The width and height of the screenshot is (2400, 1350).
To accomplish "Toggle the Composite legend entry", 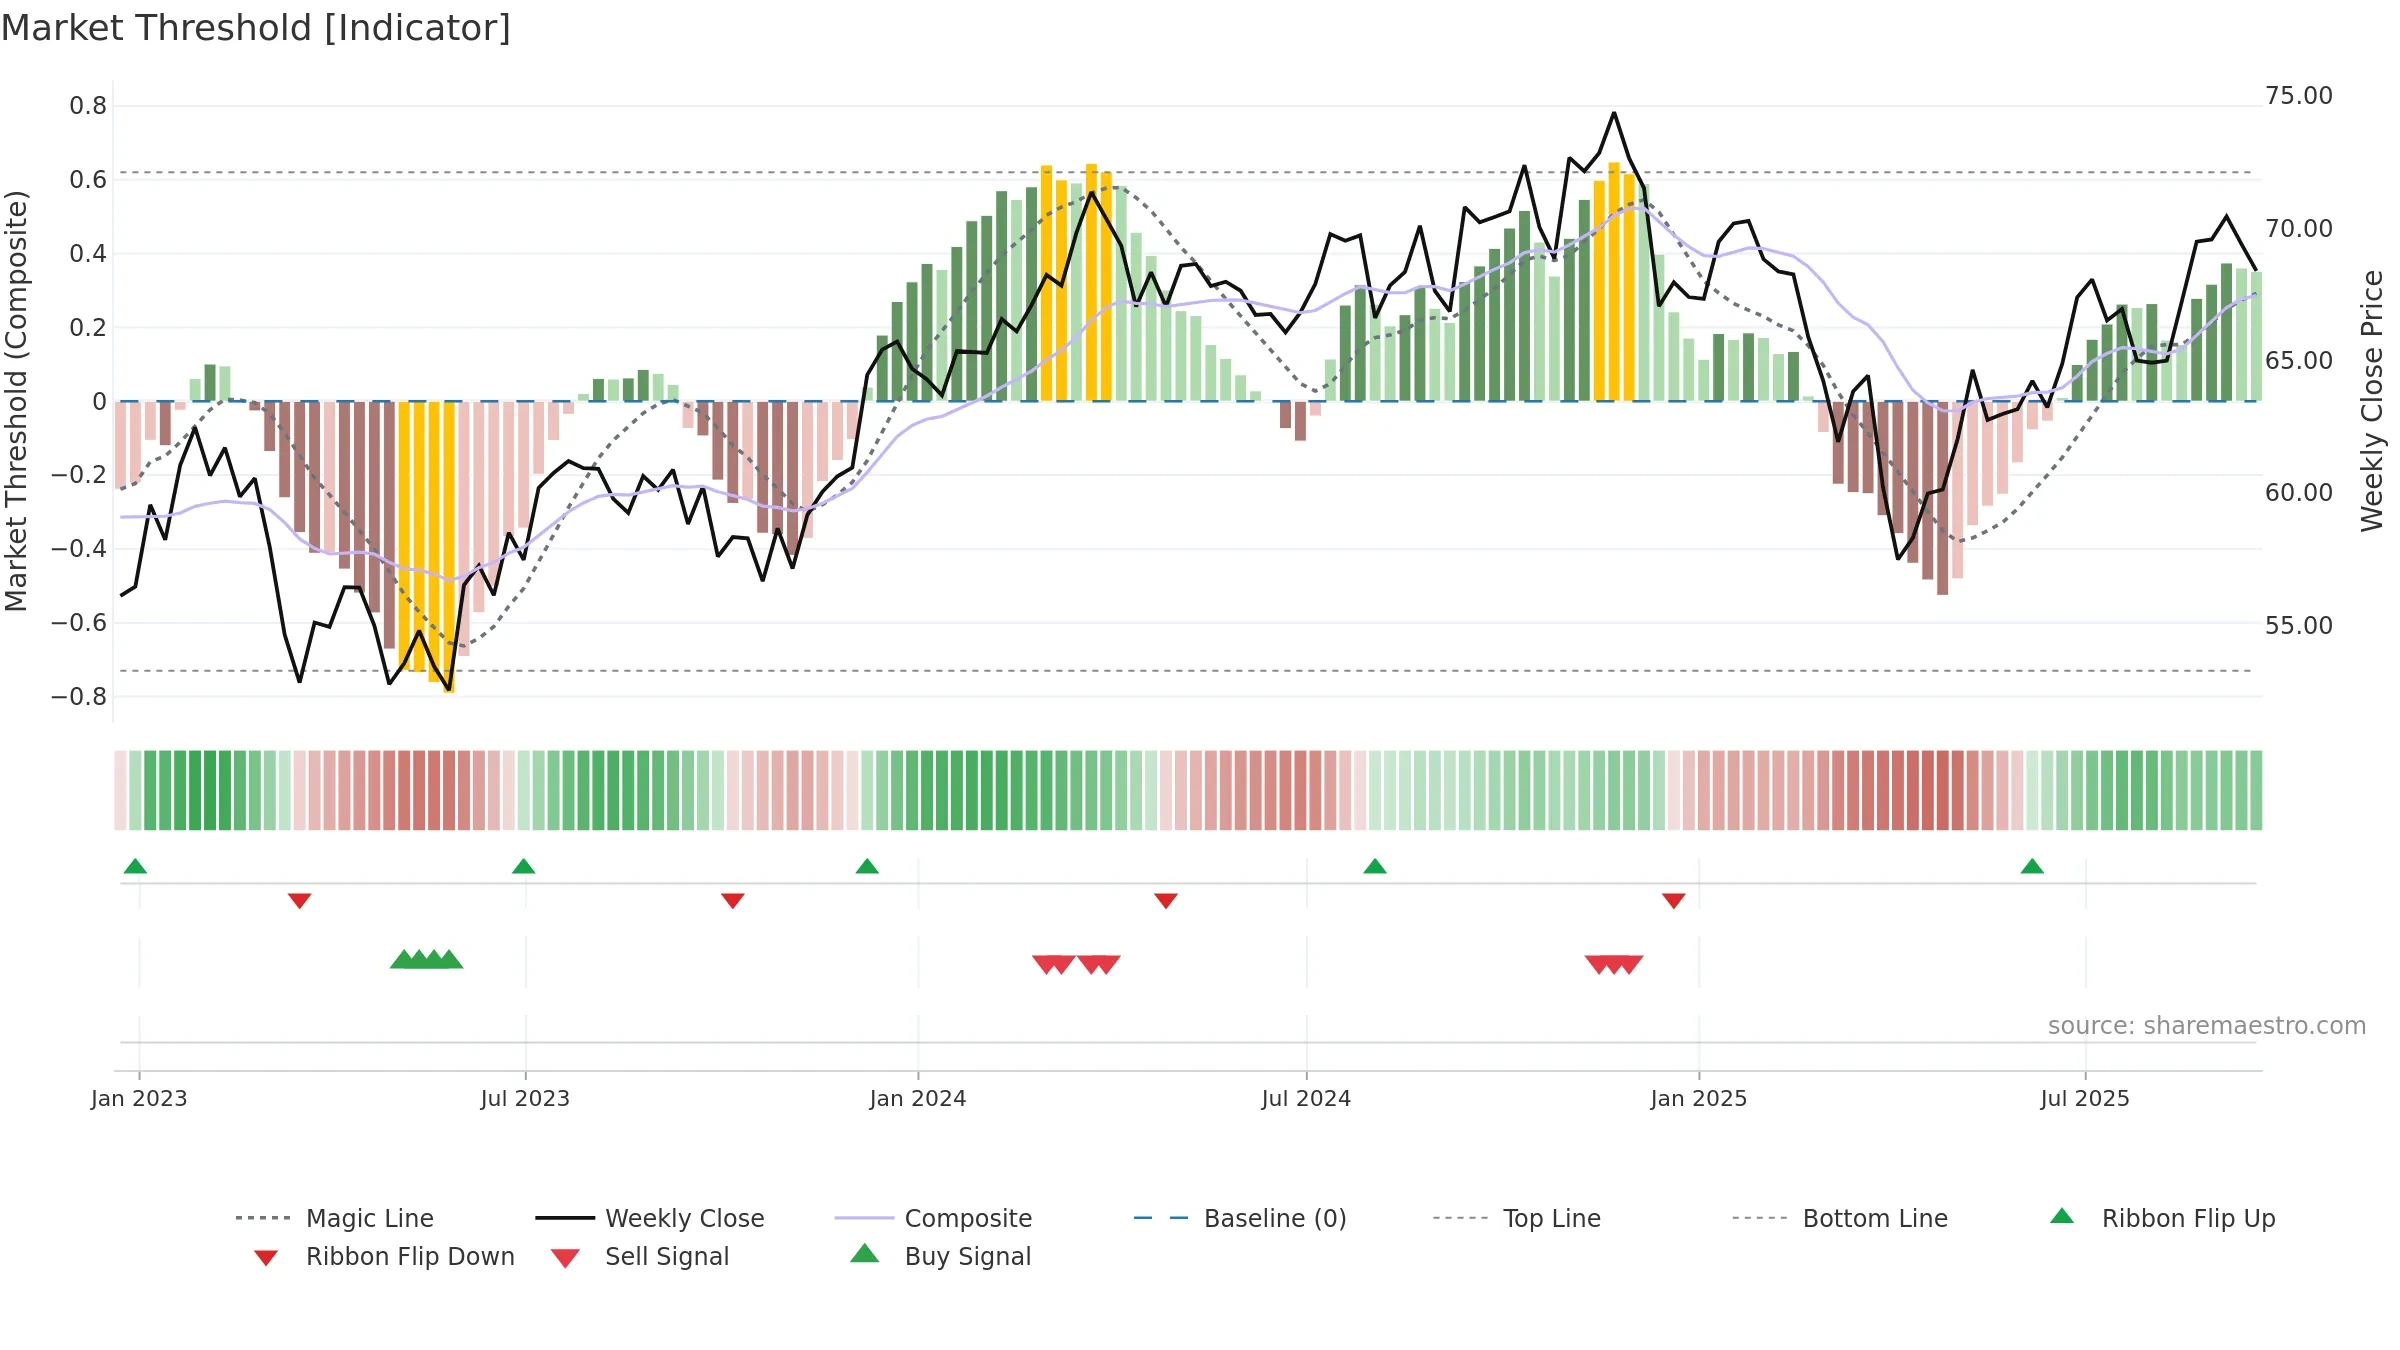I will coord(933,1218).
